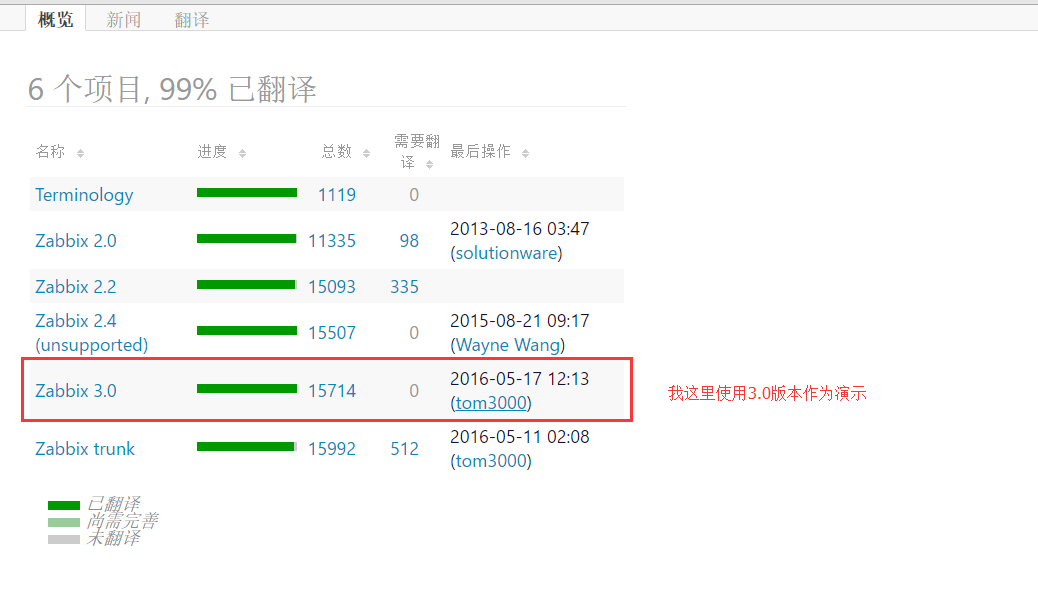Click timestamp 2016-05-17 12:13
Image resolution: width=1038 pixels, height=609 pixels.
[x=520, y=379]
